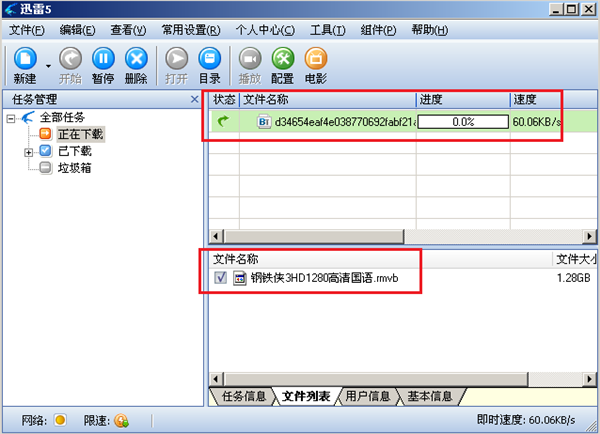600x434 pixels.
Task: Click the 打开 (Open) toolbar icon
Action: [176, 59]
